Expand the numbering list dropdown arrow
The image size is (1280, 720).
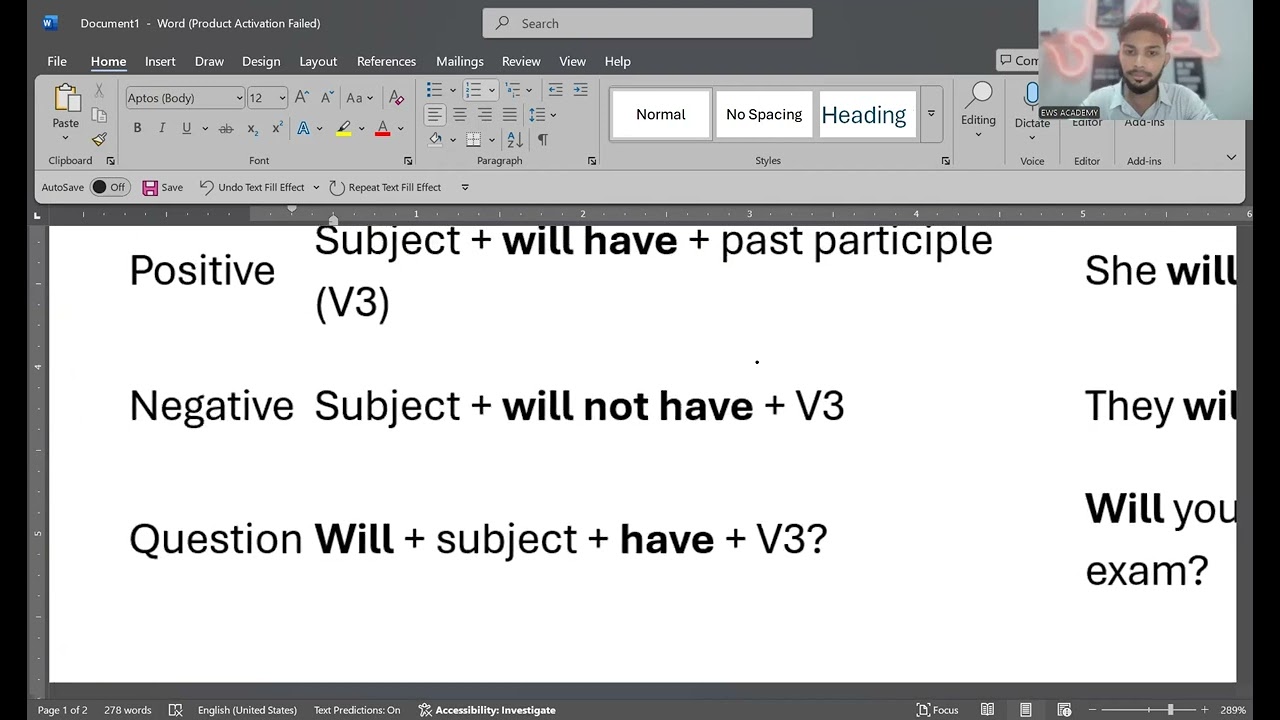(491, 90)
